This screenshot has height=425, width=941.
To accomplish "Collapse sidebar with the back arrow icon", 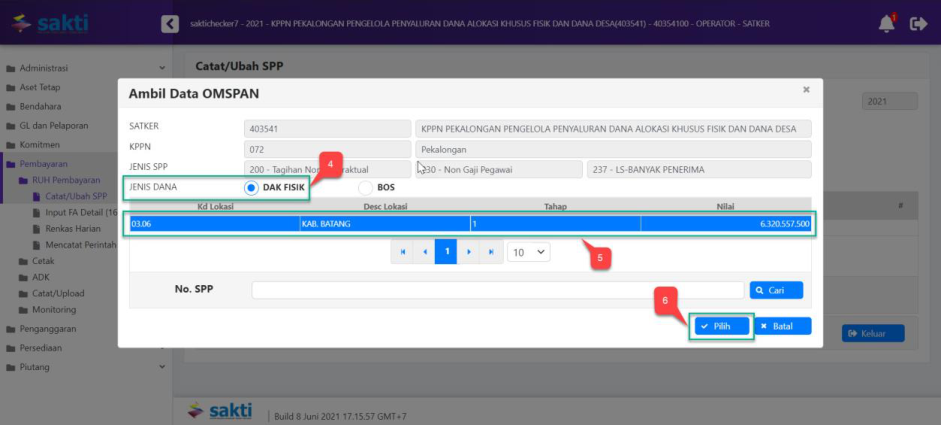I will click(x=170, y=24).
